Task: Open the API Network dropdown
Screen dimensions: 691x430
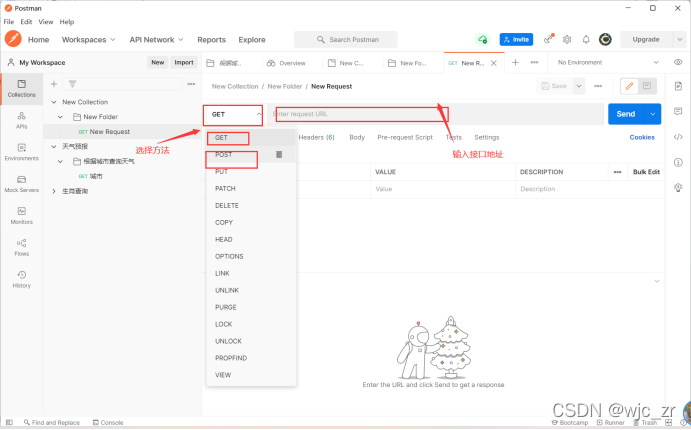Action: tap(156, 40)
